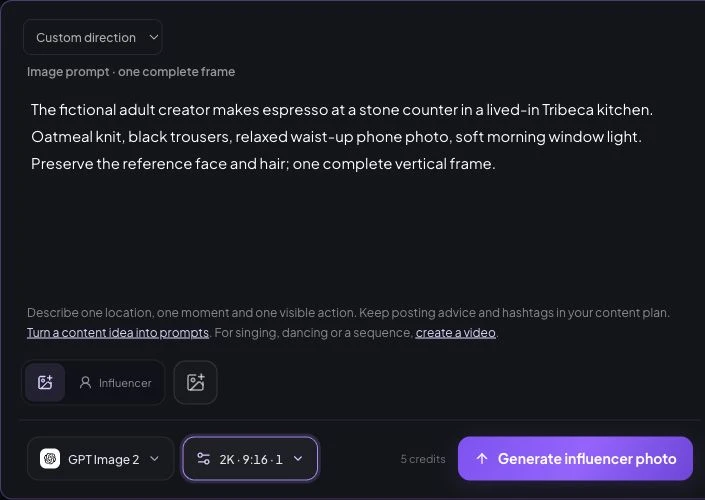705x500 pixels.
Task: Click the OpenAI logo in the model selector
Action: (x=50, y=459)
